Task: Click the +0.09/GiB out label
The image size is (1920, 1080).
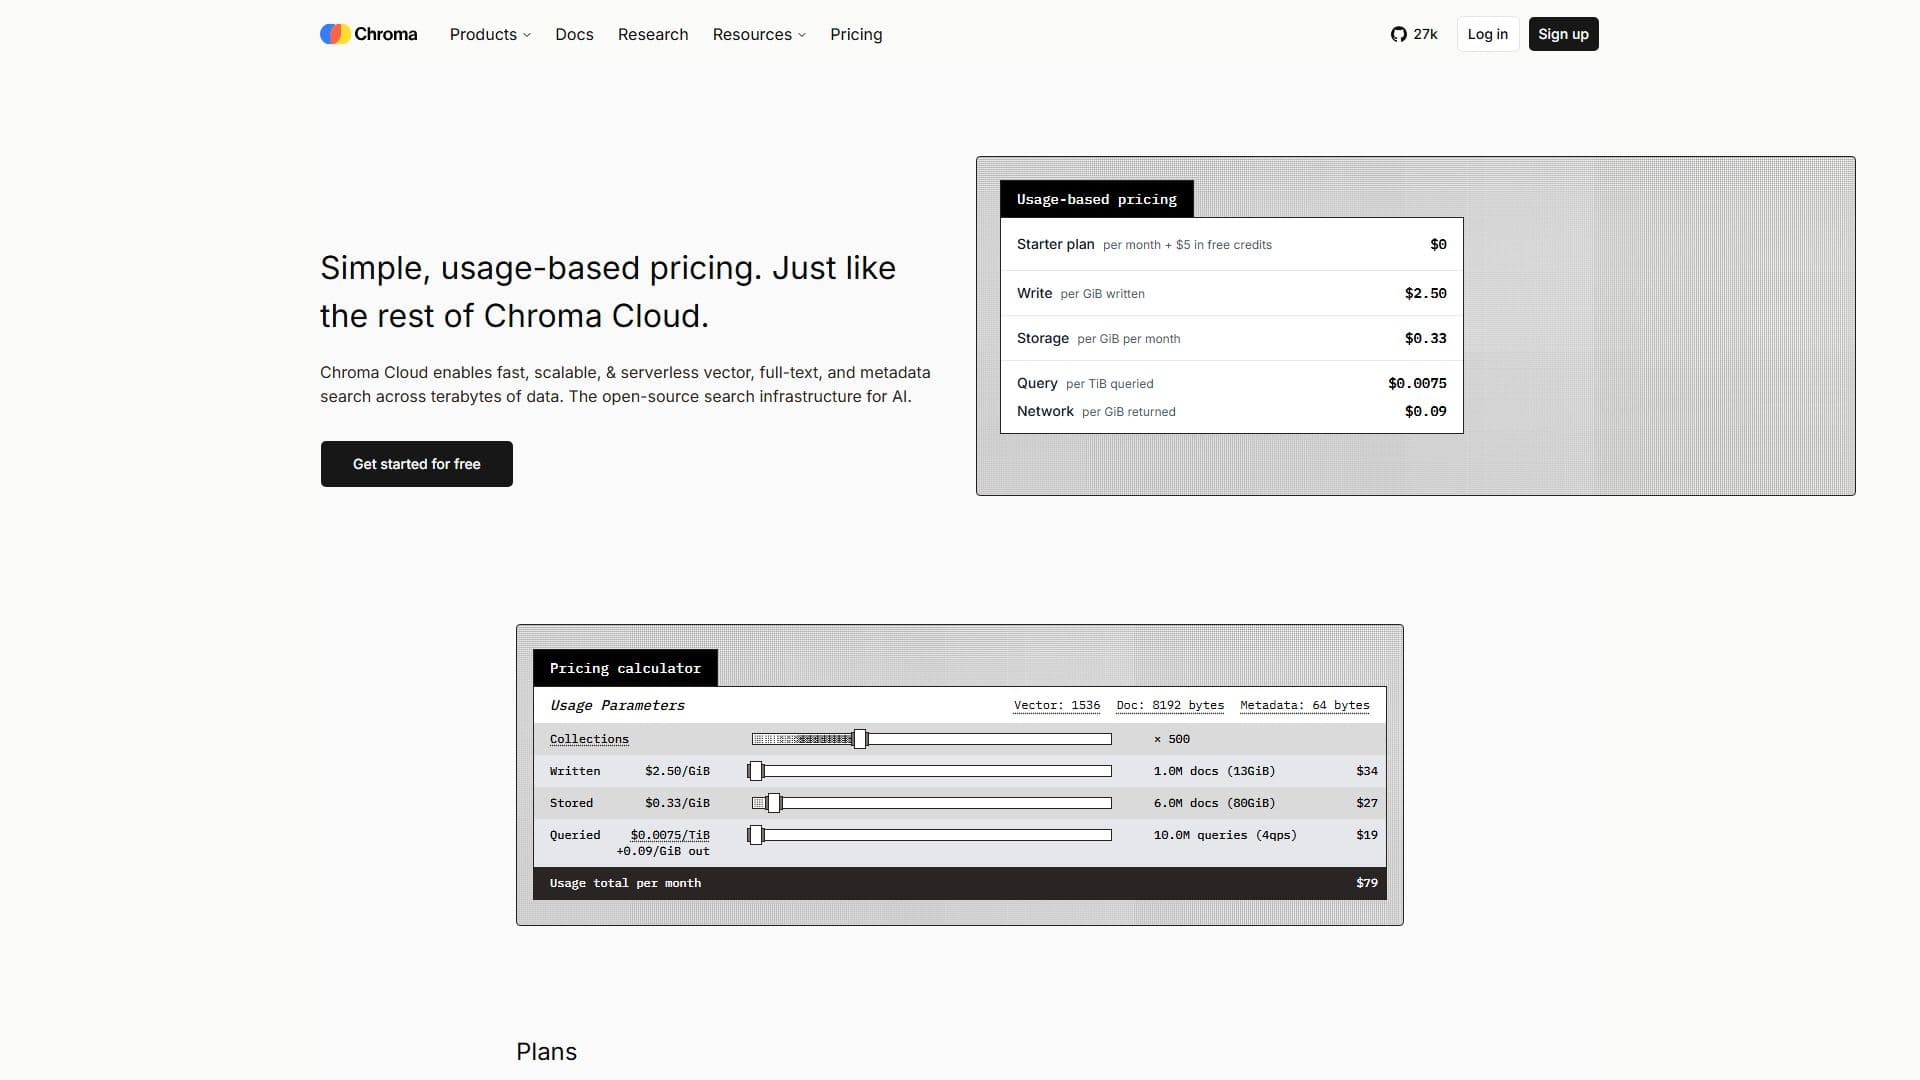Action: [663, 851]
